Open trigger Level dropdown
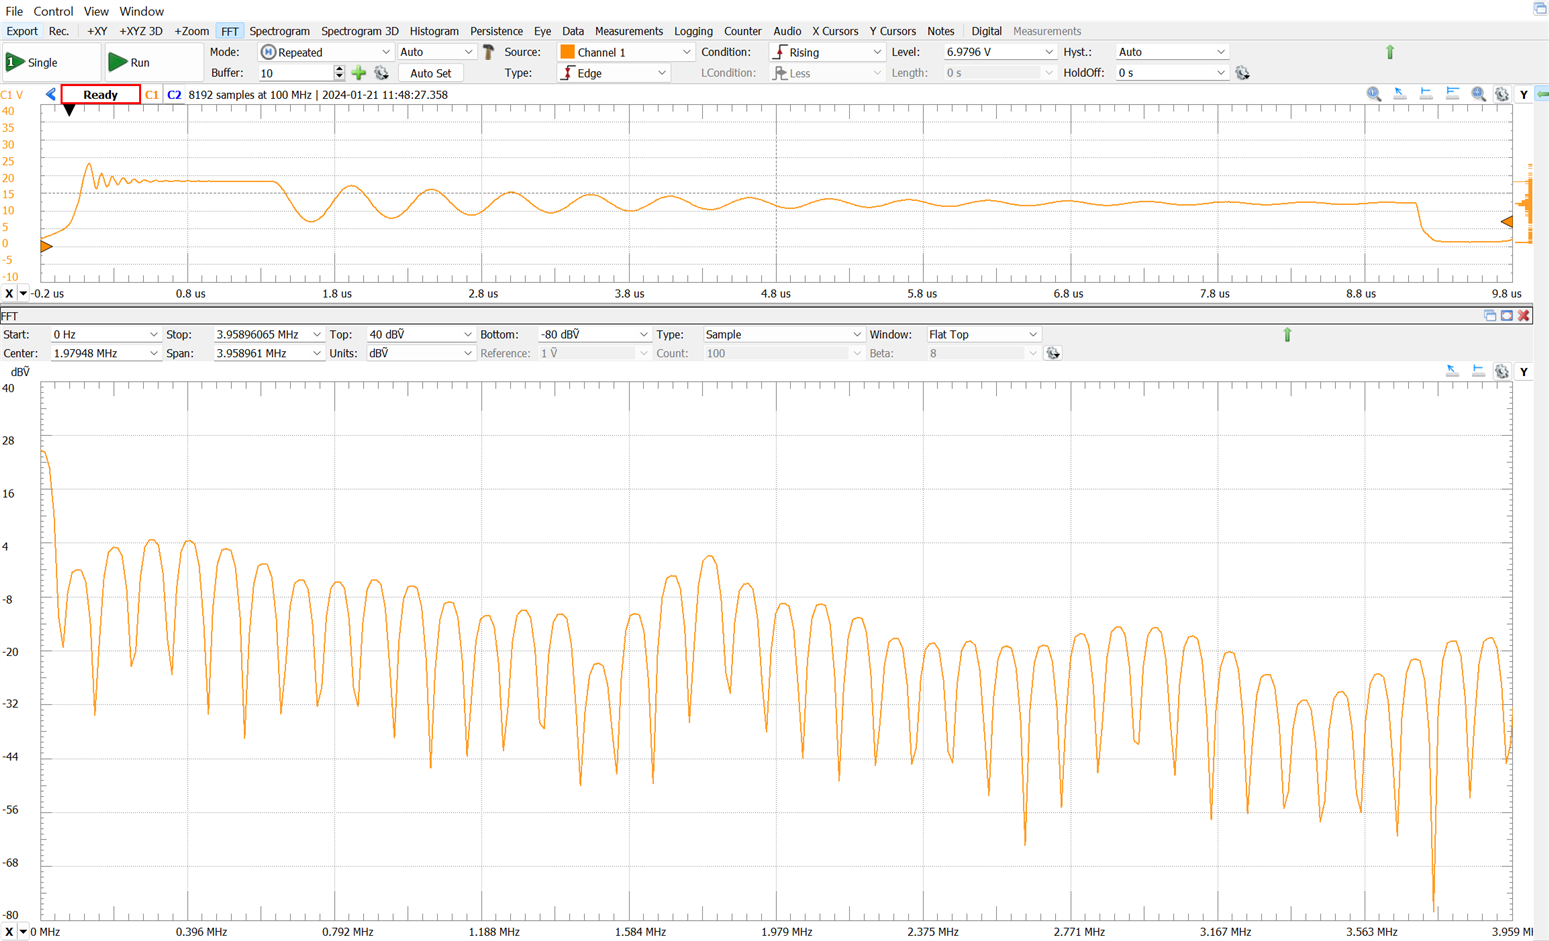Screen dimensions: 1549x941 tap(999, 52)
